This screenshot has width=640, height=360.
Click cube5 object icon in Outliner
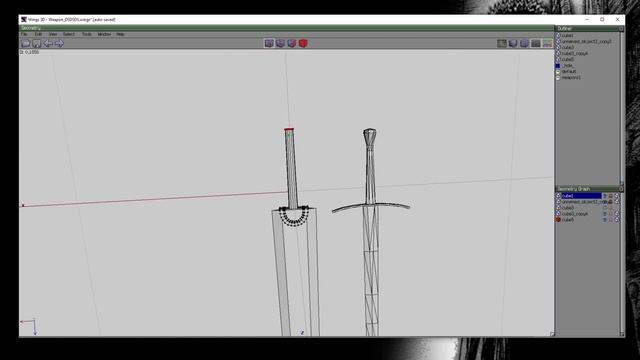(558, 59)
